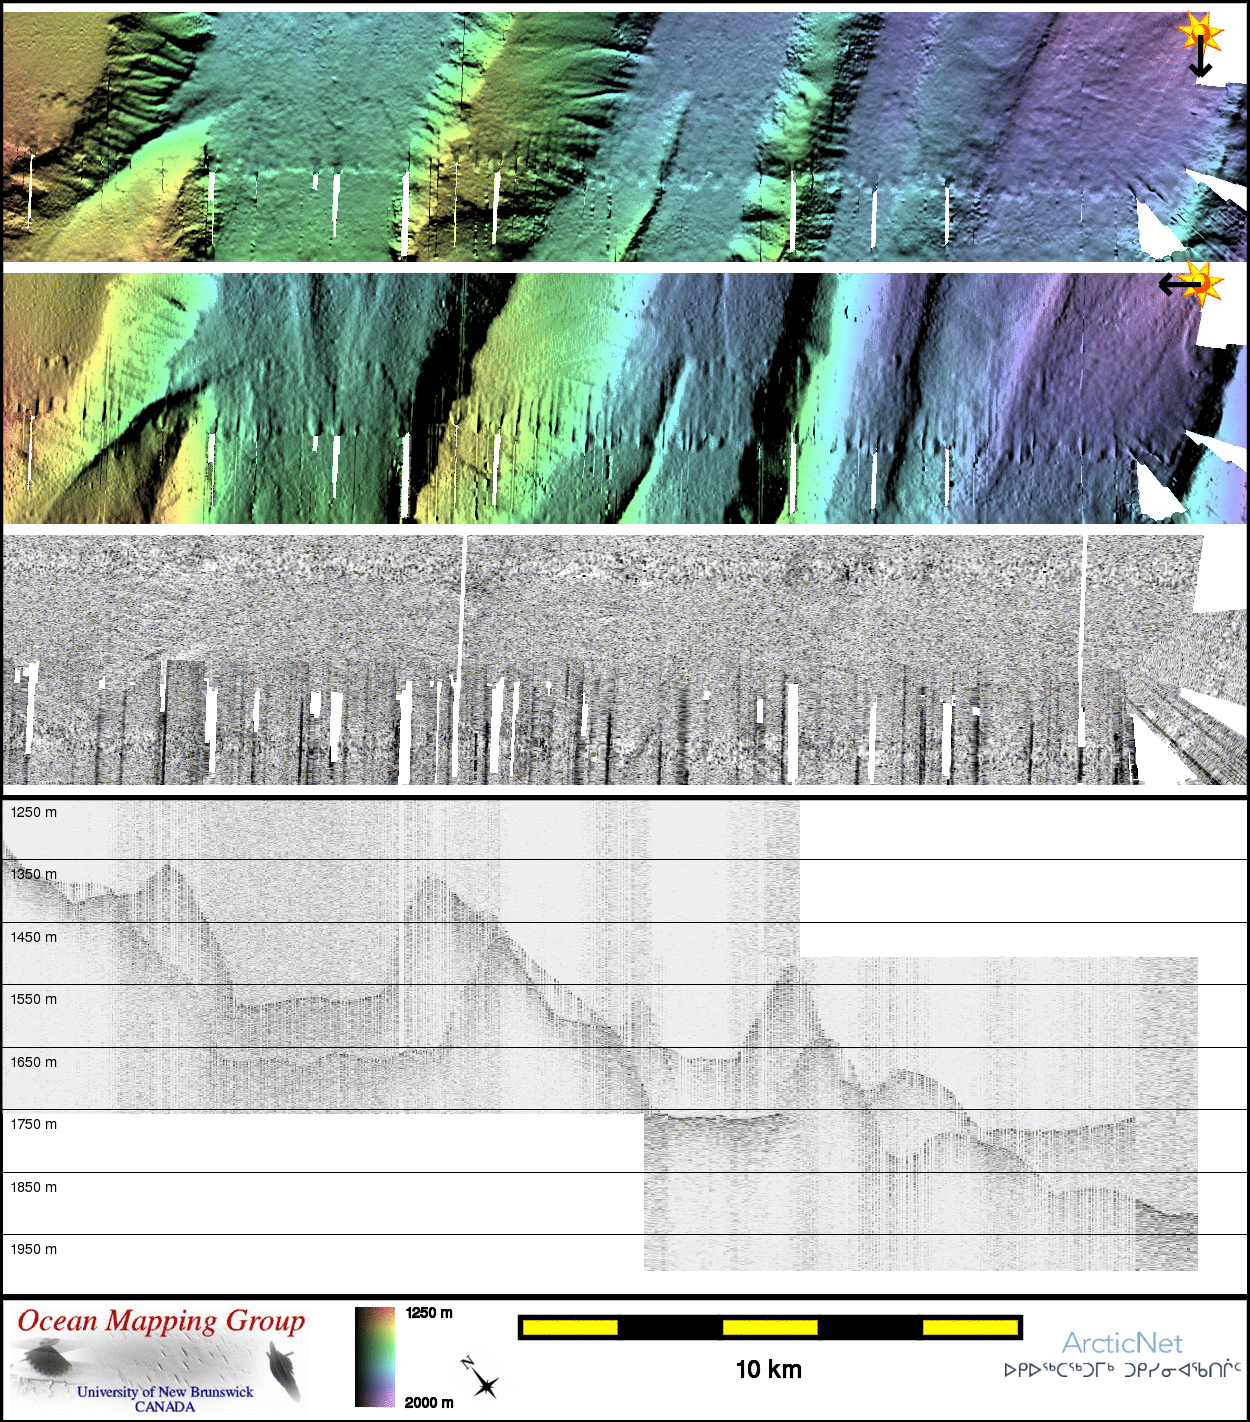Image resolution: width=1250 pixels, height=1422 pixels.
Task: Click the 1250 m label beside the color legend
Action: 429,1313
